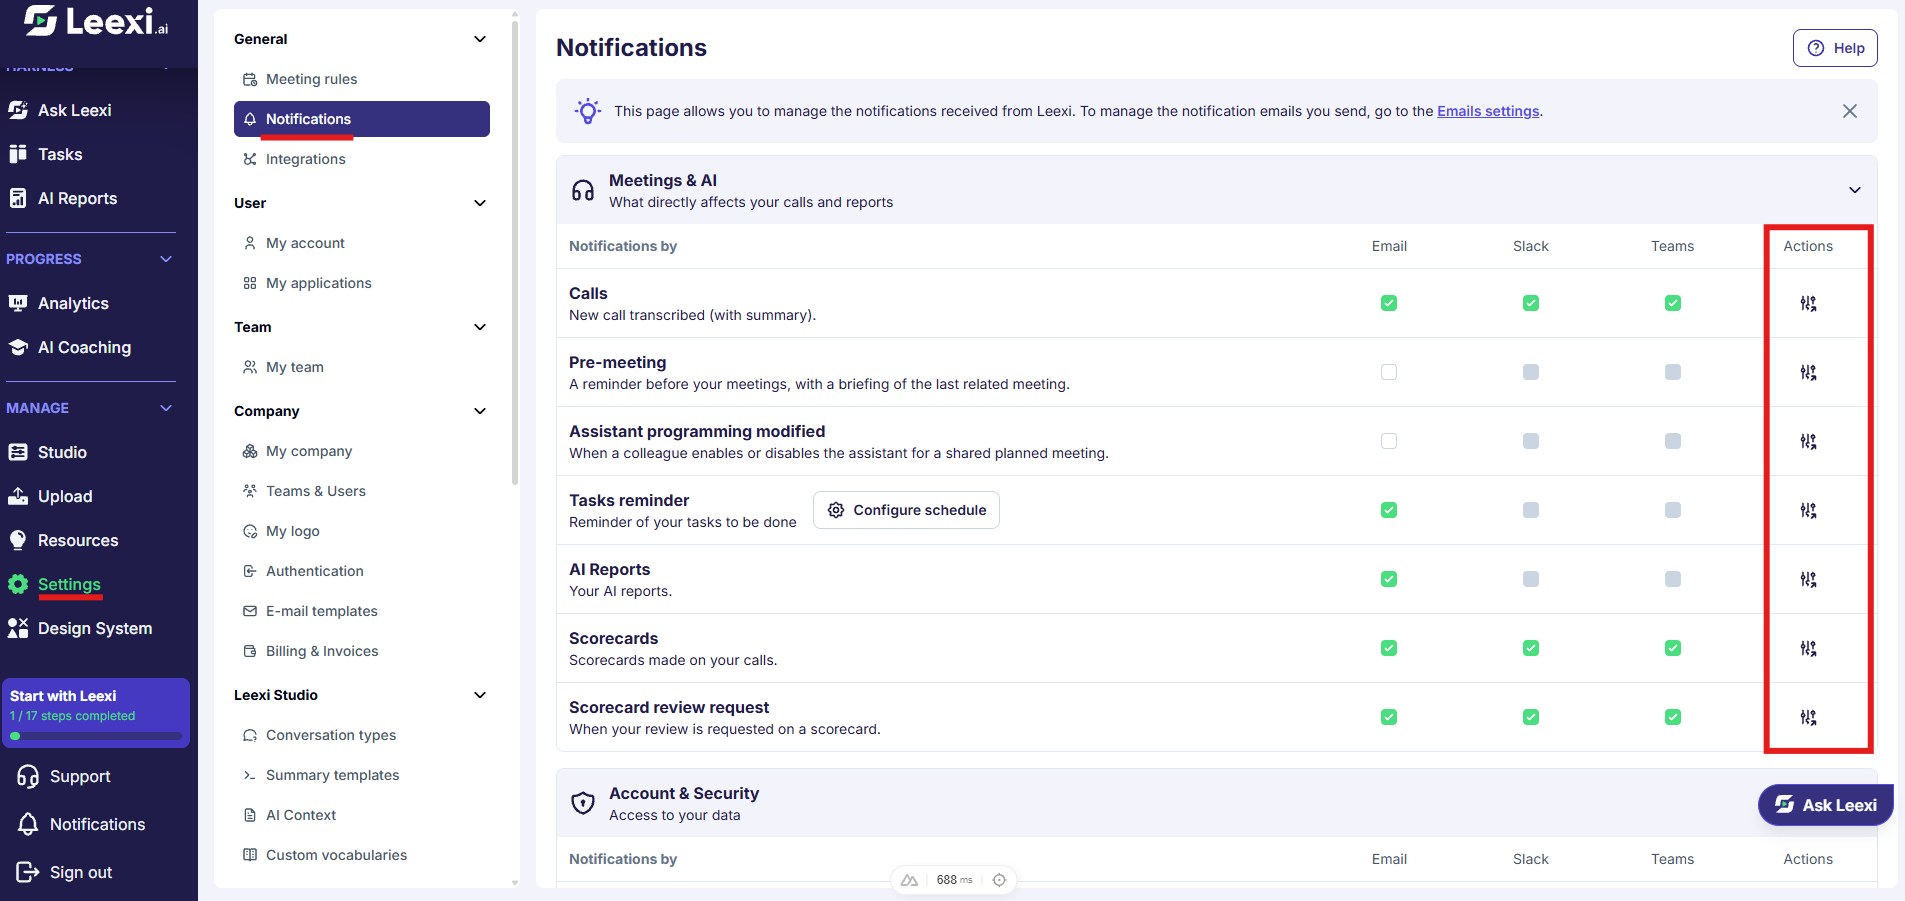
Task: Open Meeting rules settings
Action: (362, 79)
